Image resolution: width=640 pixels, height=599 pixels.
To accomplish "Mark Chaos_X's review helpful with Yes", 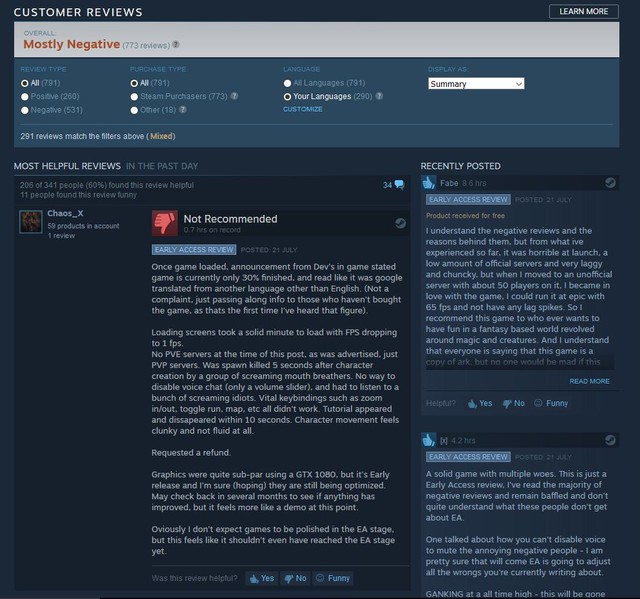I will point(262,578).
